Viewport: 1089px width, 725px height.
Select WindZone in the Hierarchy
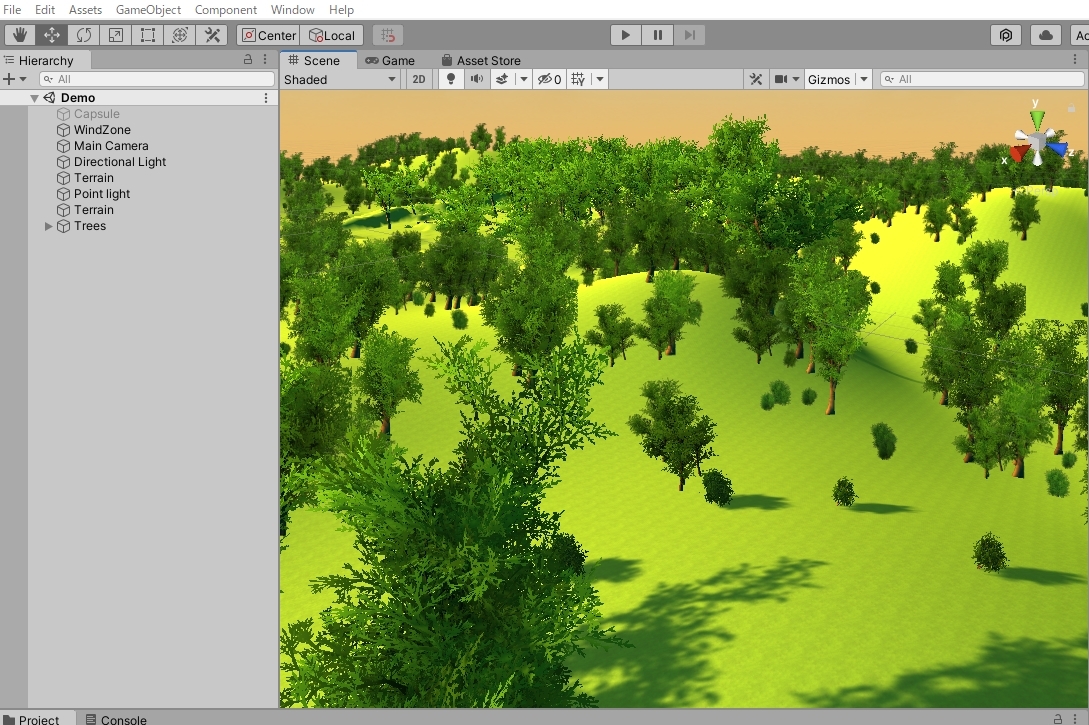point(102,130)
